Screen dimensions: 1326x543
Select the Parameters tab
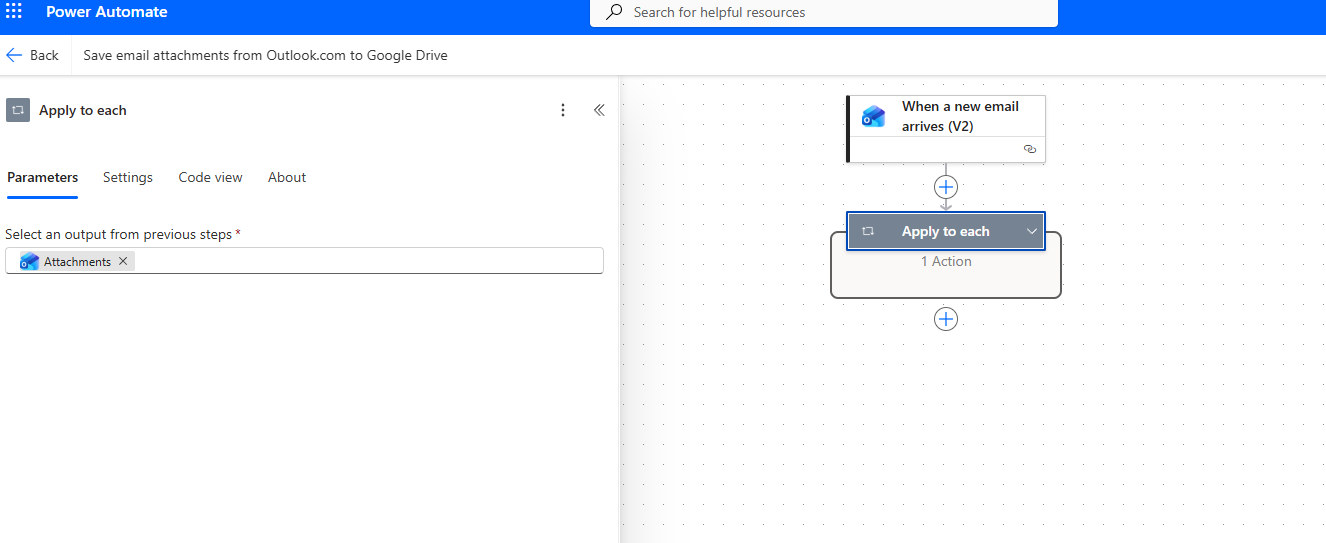click(x=42, y=177)
